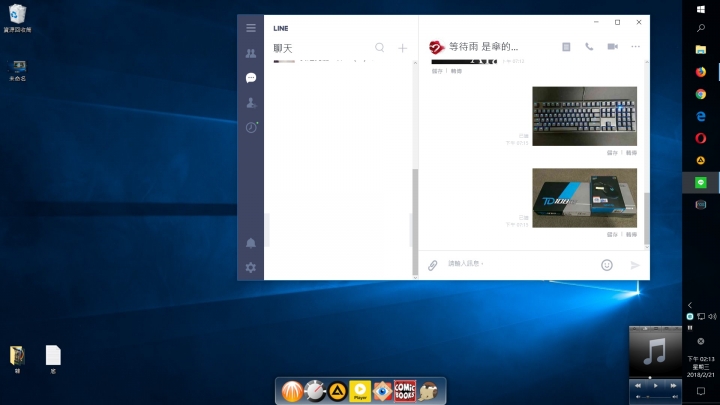
Task: Open the Windows Start button
Action: tap(701, 9)
